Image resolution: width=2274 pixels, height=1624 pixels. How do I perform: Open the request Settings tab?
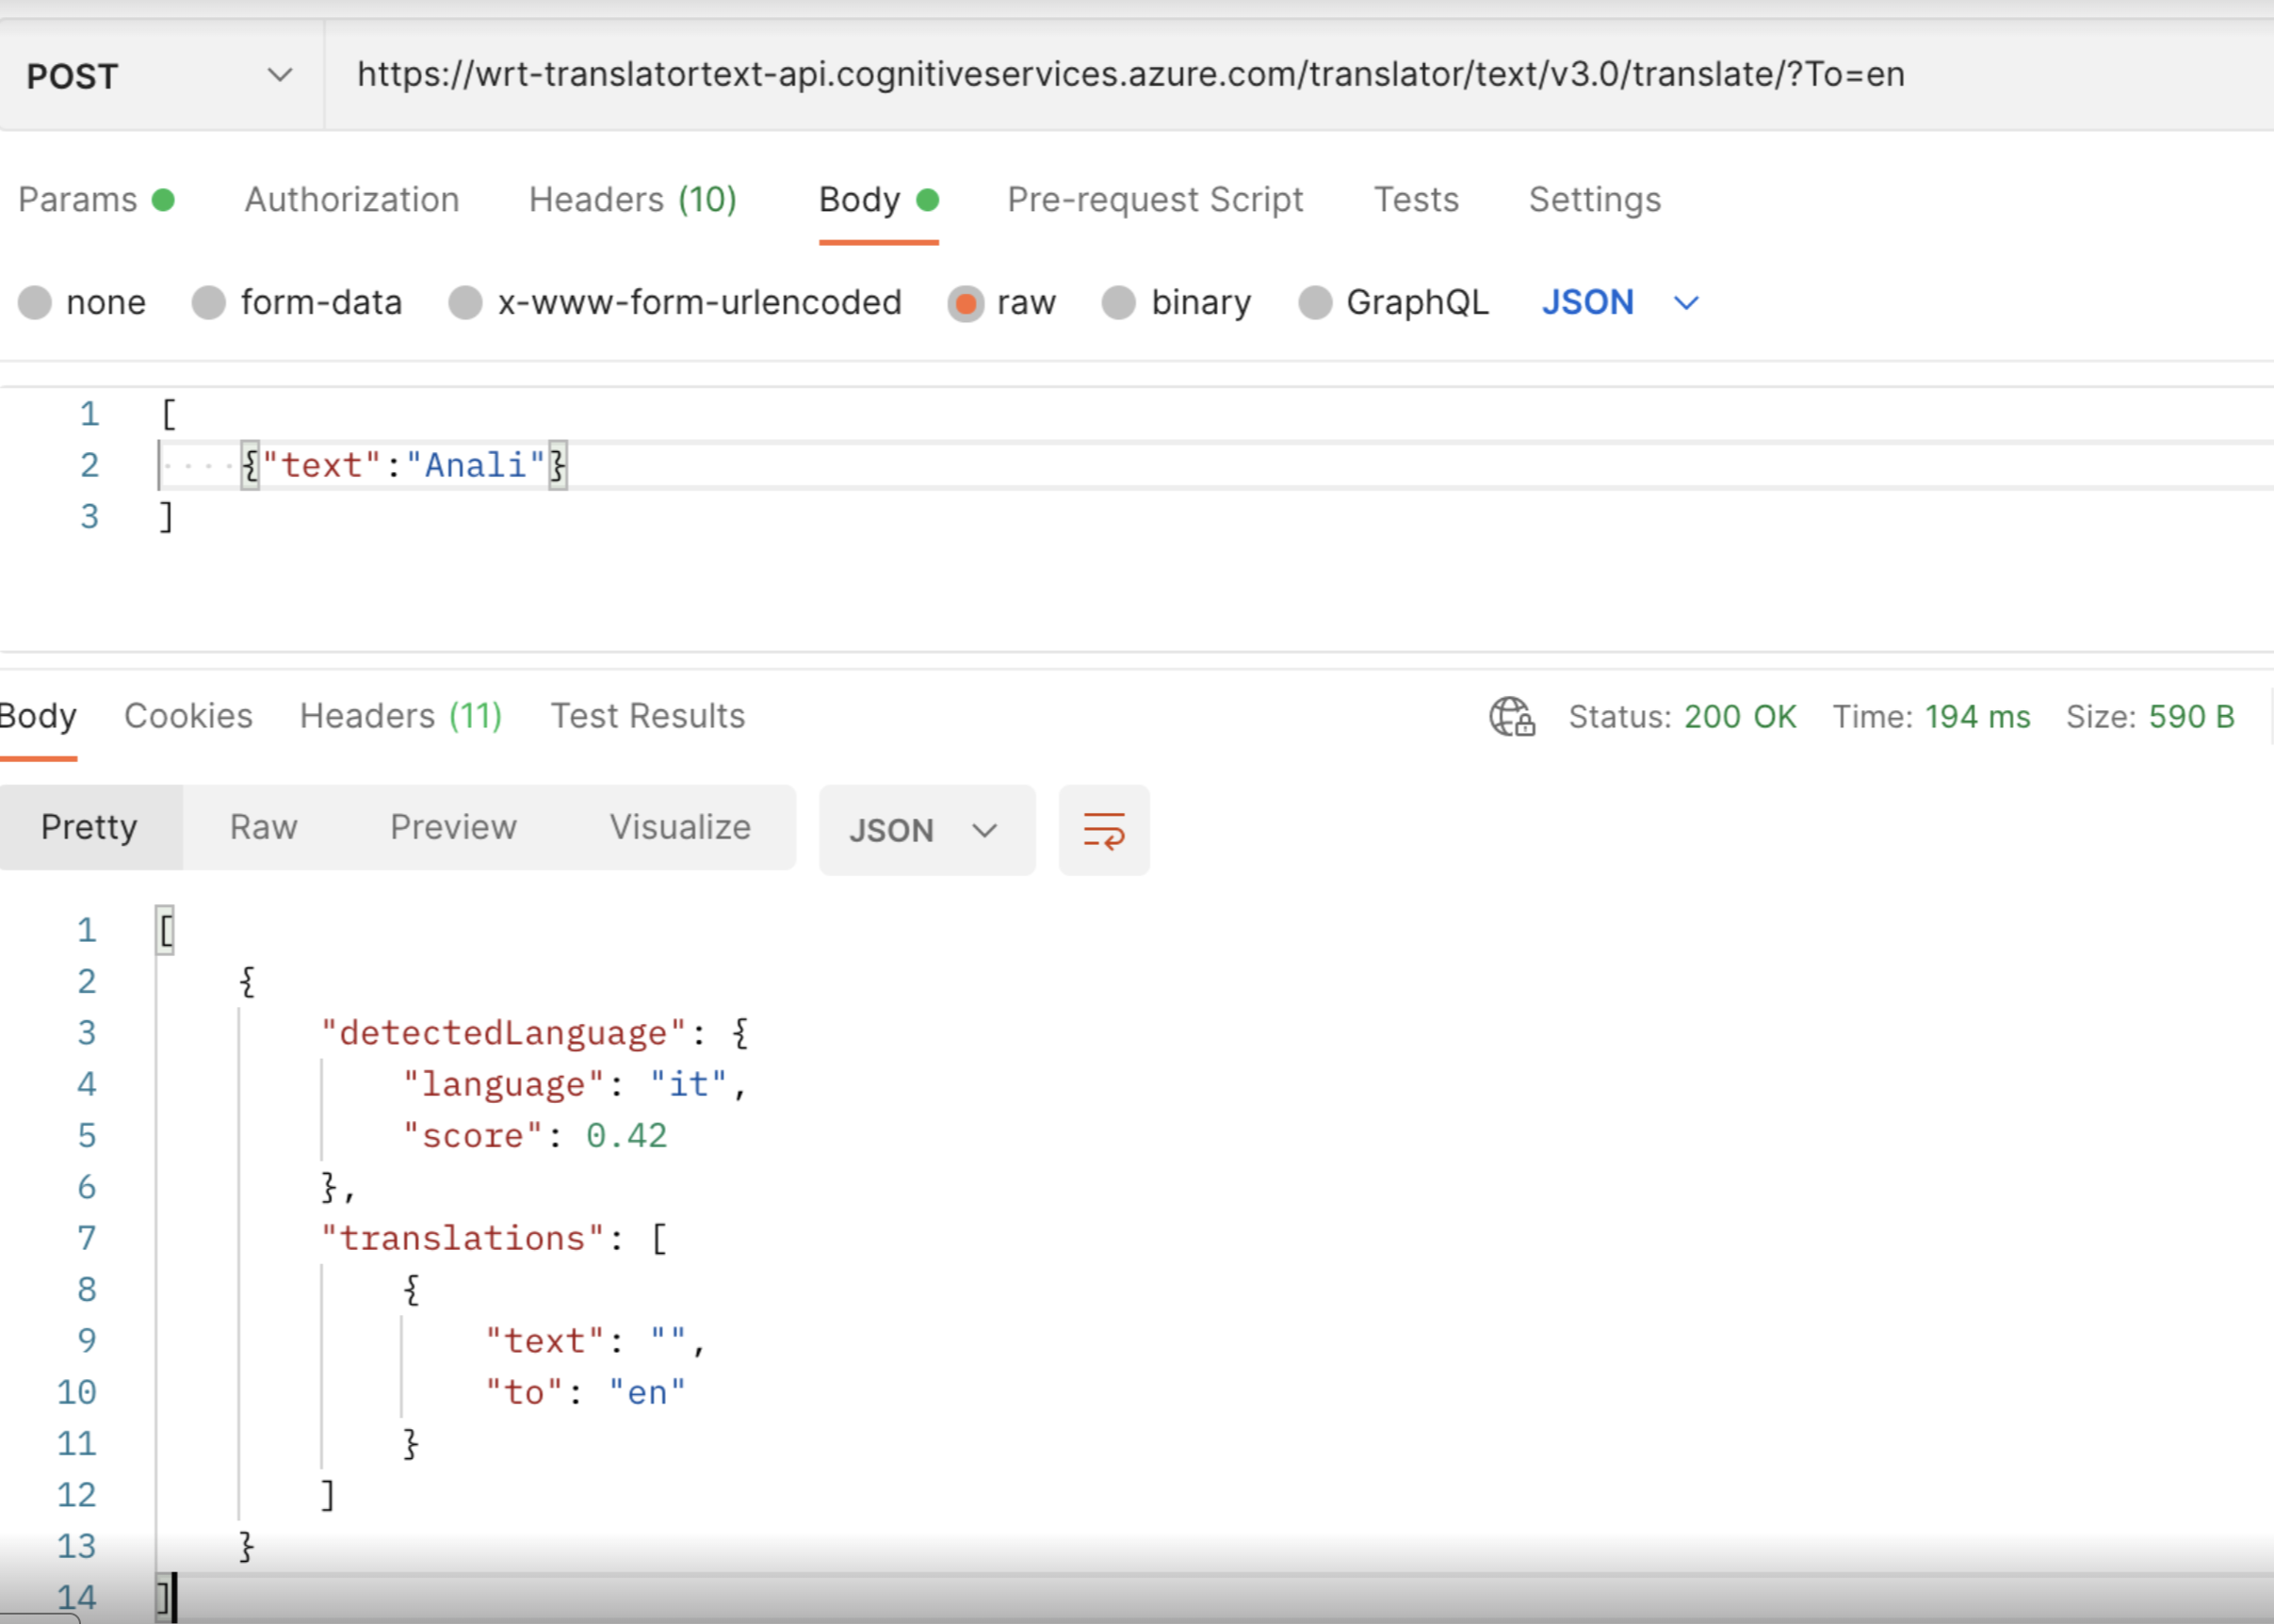[1594, 200]
